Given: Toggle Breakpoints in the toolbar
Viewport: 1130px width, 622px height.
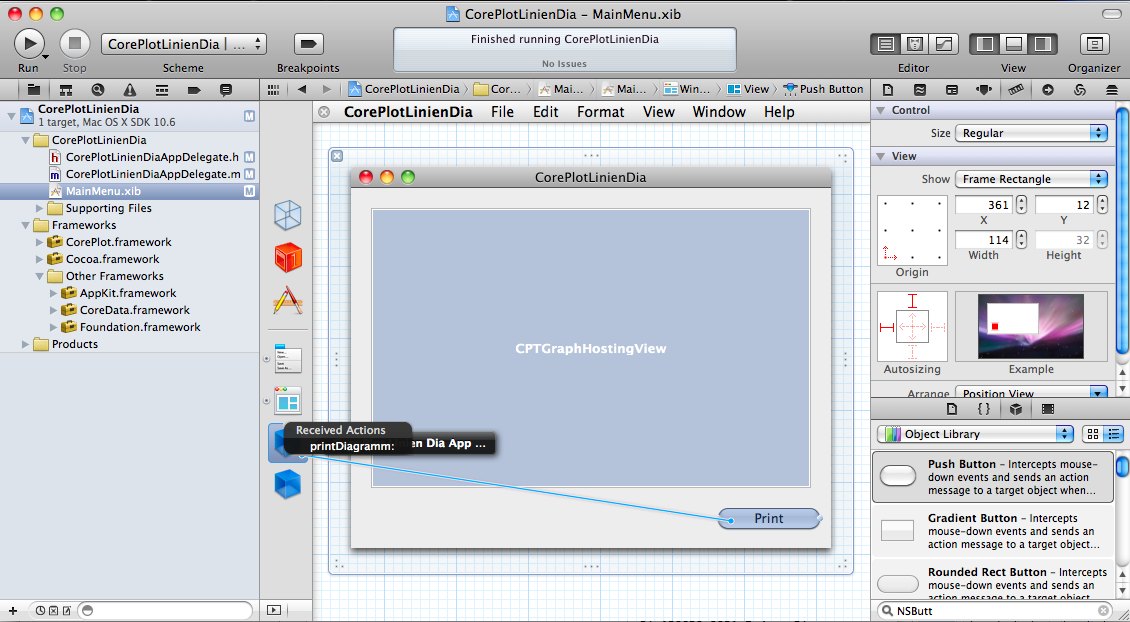Looking at the screenshot, I should point(307,44).
